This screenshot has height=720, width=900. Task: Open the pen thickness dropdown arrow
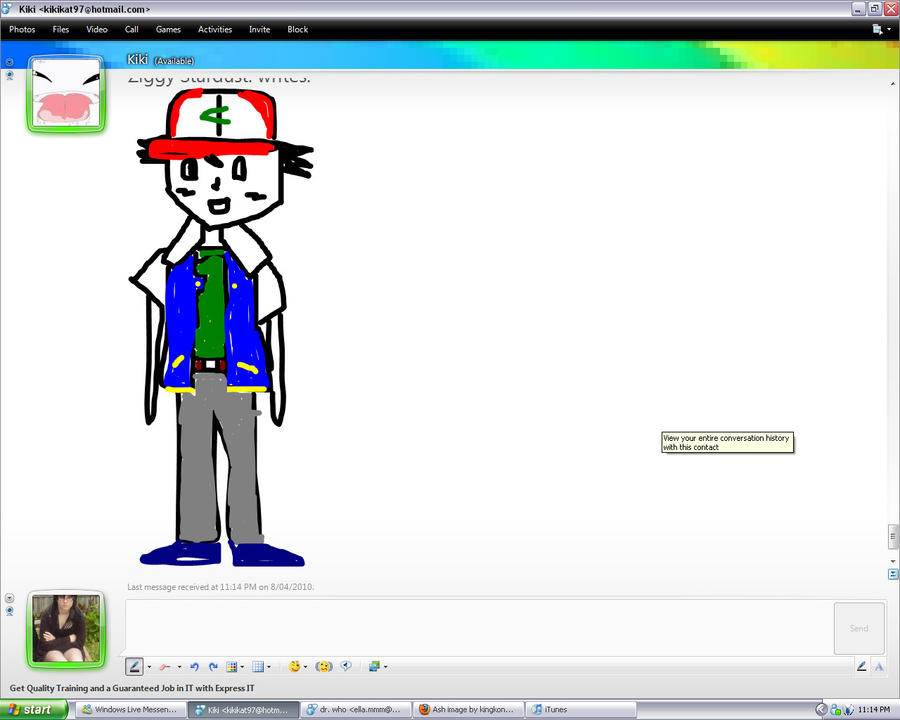149,667
